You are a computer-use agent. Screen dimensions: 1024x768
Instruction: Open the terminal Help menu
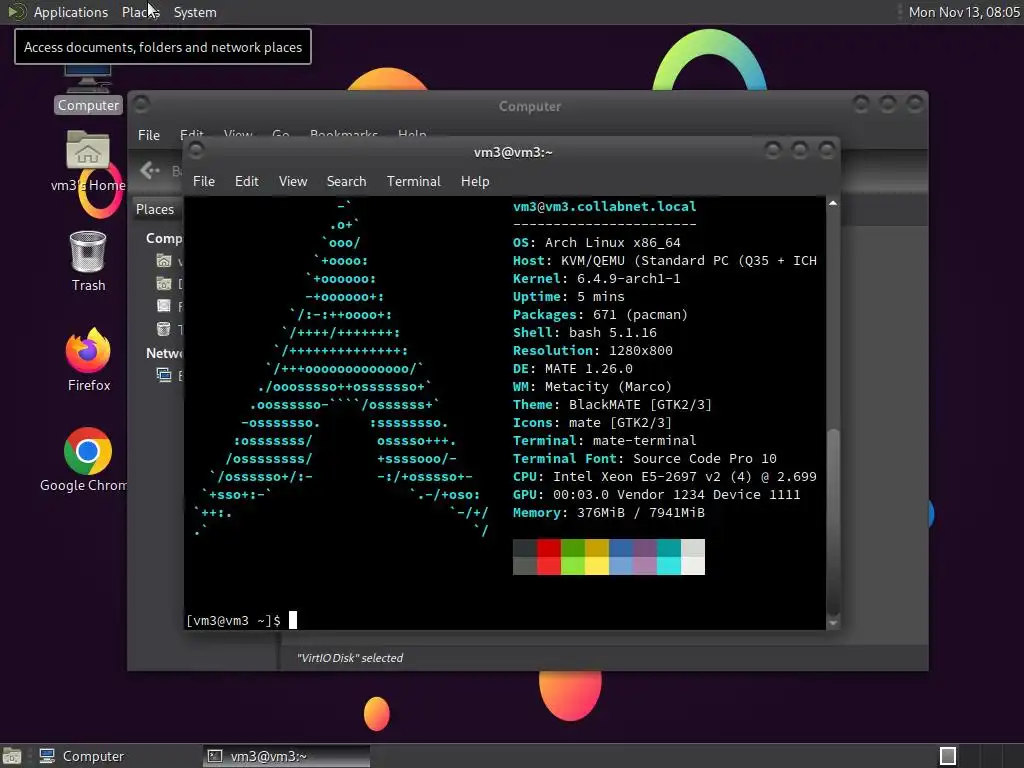[x=475, y=181]
